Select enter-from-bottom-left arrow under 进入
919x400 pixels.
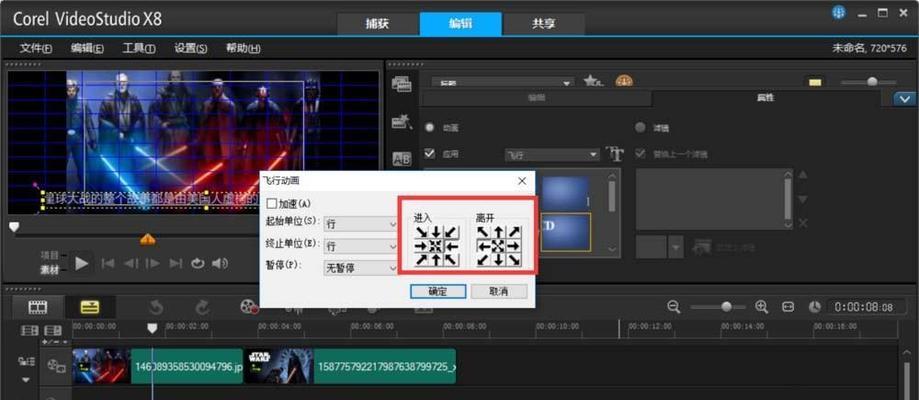[x=421, y=259]
